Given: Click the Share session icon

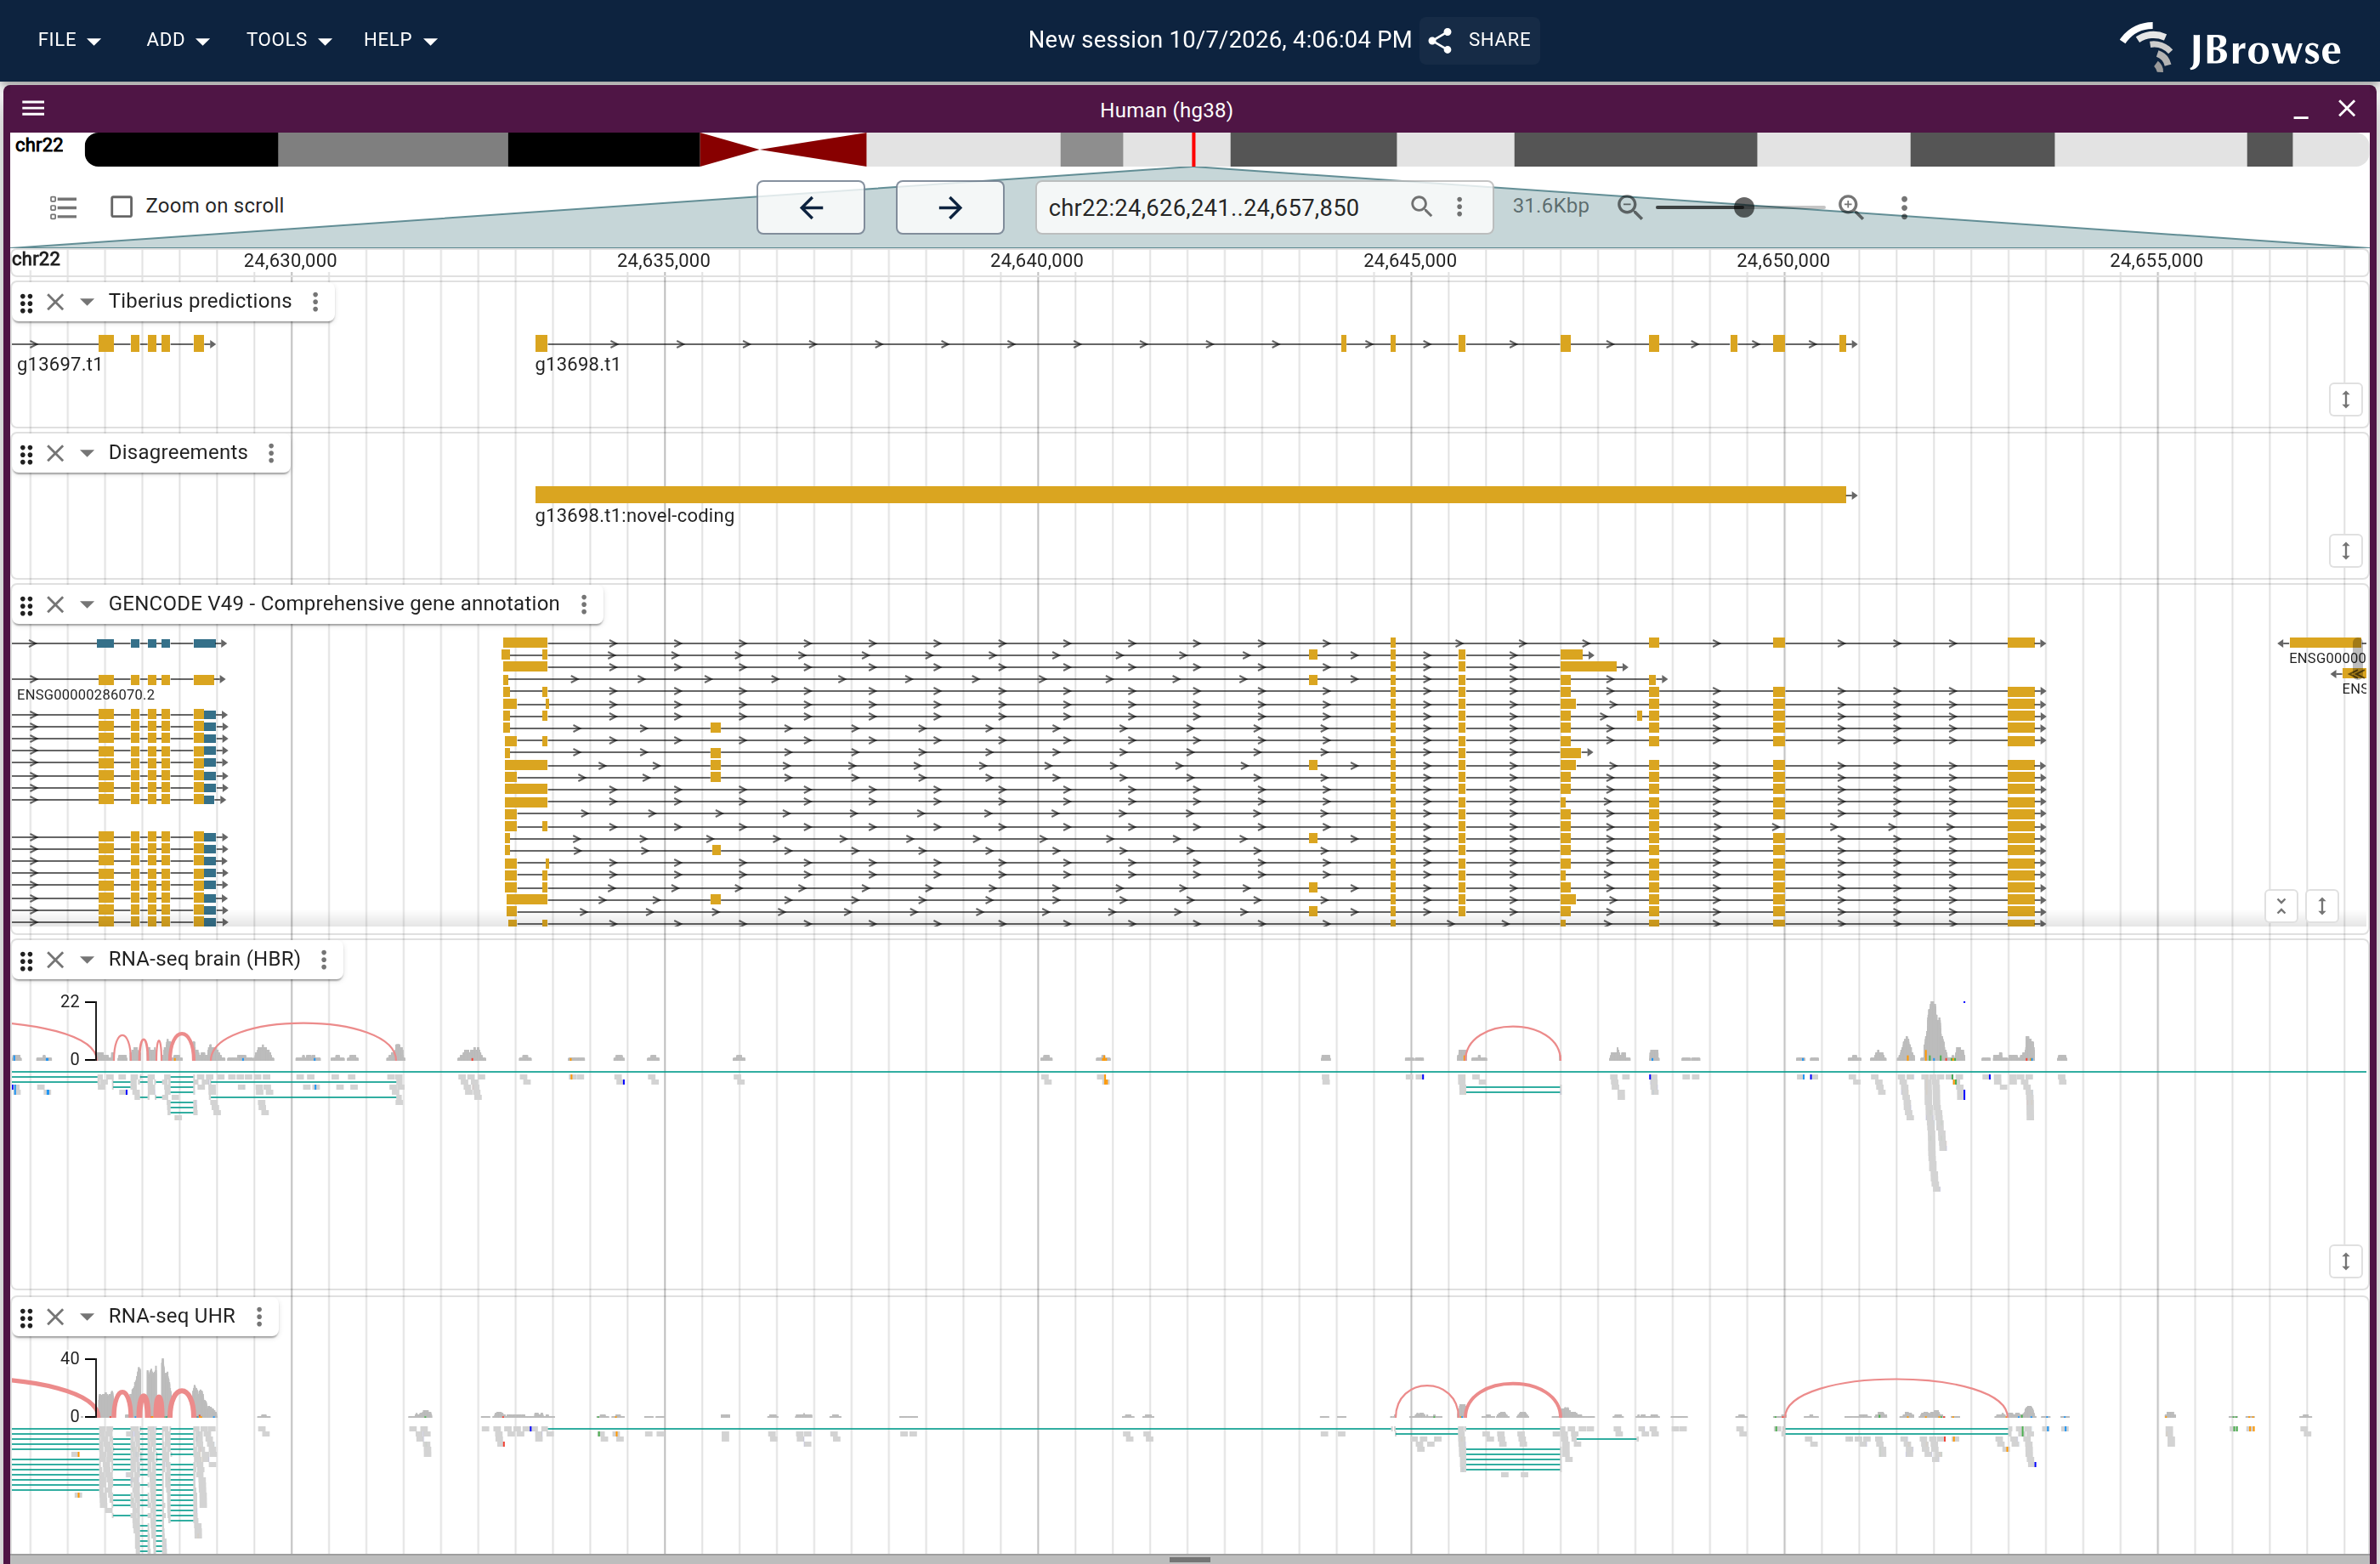Looking at the screenshot, I should (x=1439, y=40).
